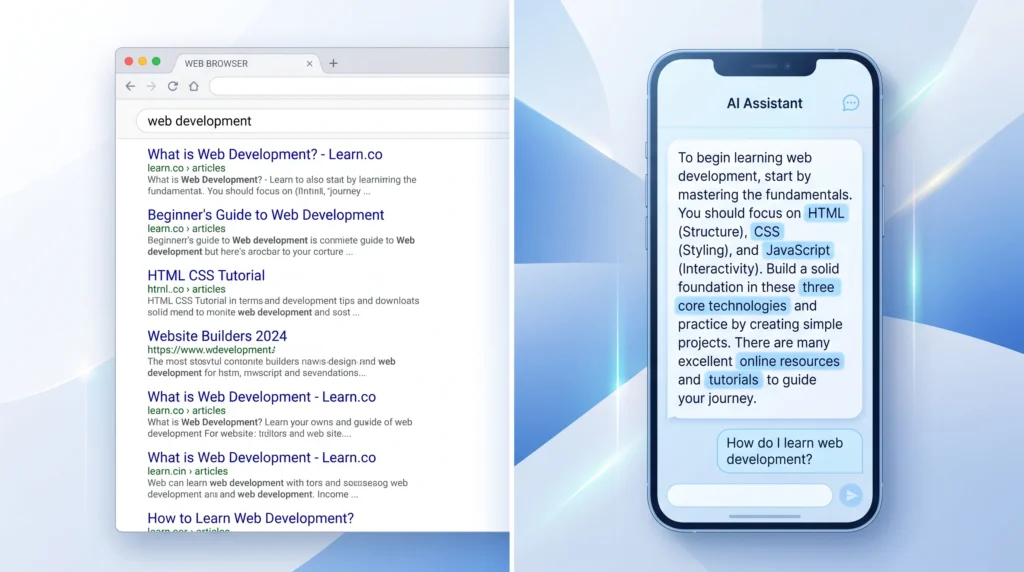
Task: Click the web development search field
Action: (x=323, y=121)
